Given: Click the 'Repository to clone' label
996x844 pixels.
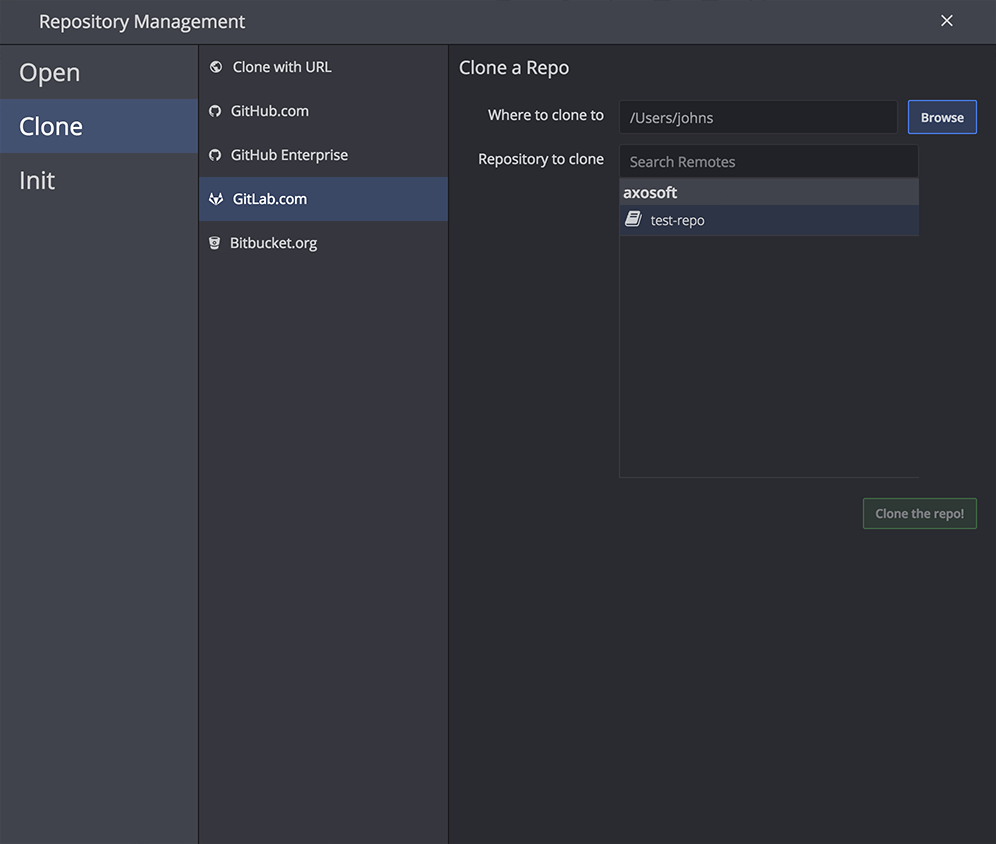Looking at the screenshot, I should [x=541, y=159].
